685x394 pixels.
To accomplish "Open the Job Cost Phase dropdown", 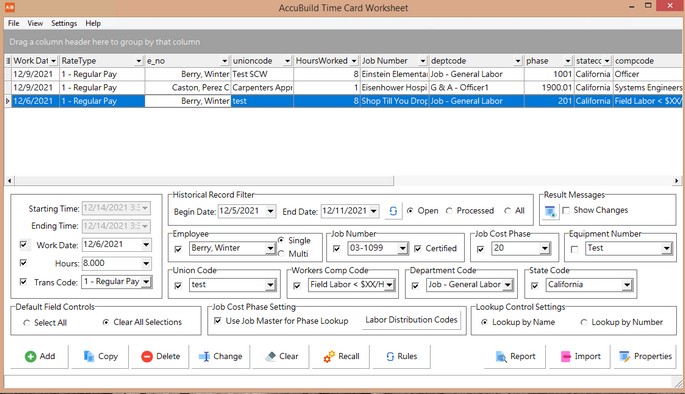I will point(544,249).
